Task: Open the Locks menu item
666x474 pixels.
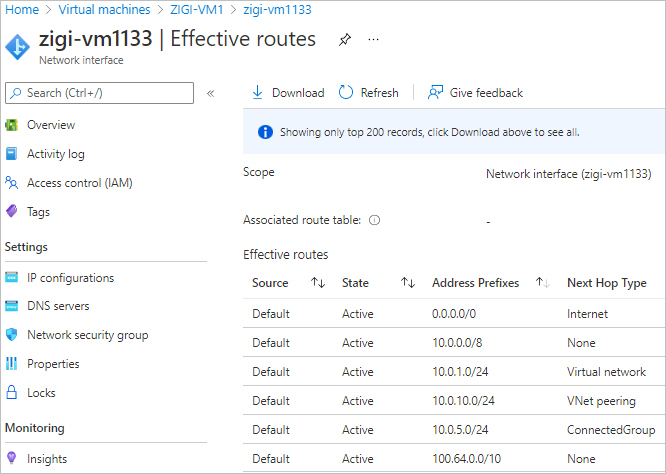Action: 41,393
